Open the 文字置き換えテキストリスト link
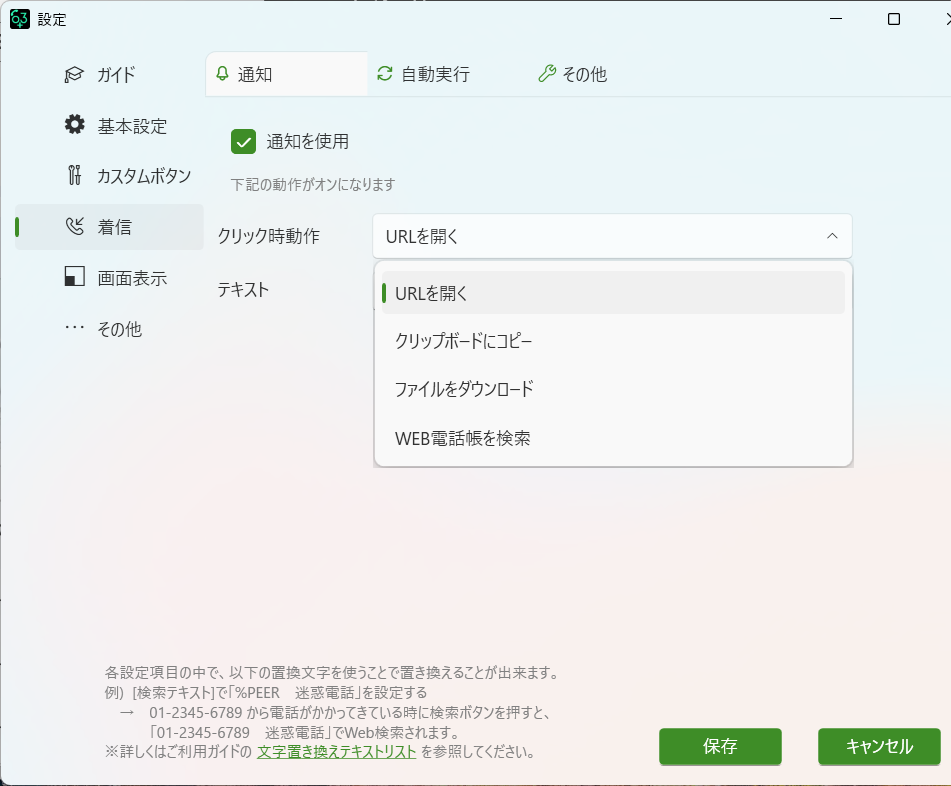Screen dimensions: 951x786 [x=336, y=751]
